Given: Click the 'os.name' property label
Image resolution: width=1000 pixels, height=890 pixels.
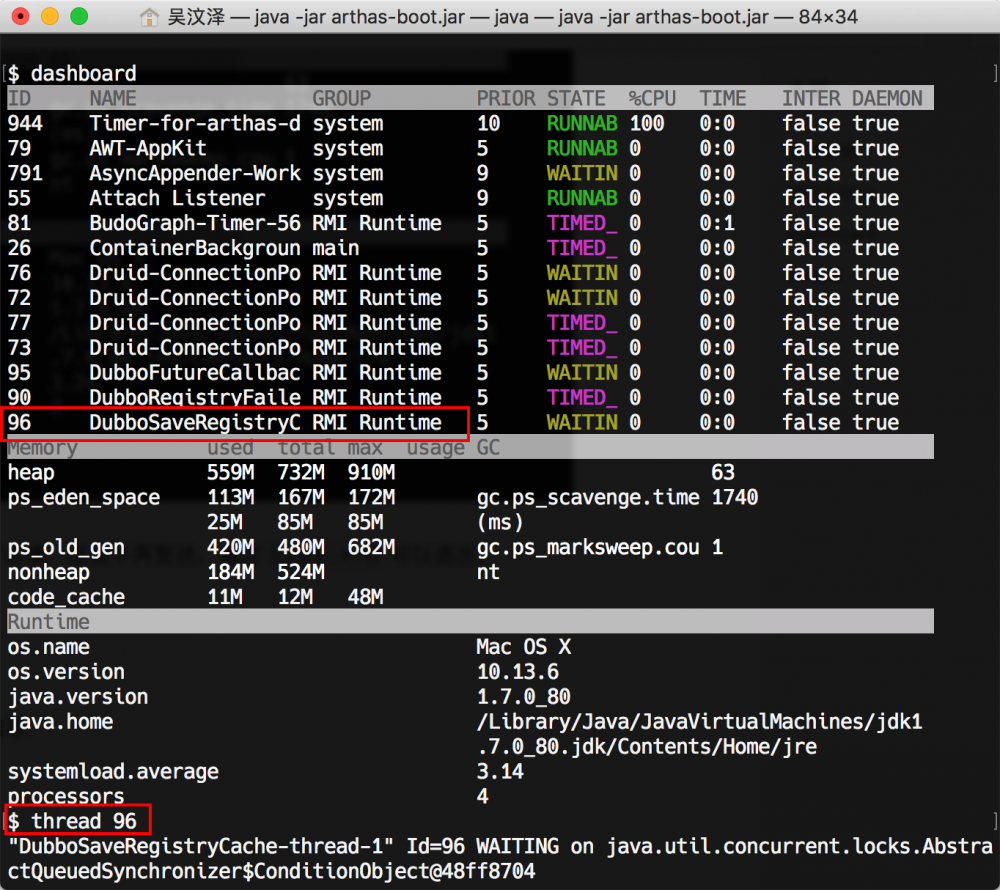Looking at the screenshot, I should click(48, 646).
